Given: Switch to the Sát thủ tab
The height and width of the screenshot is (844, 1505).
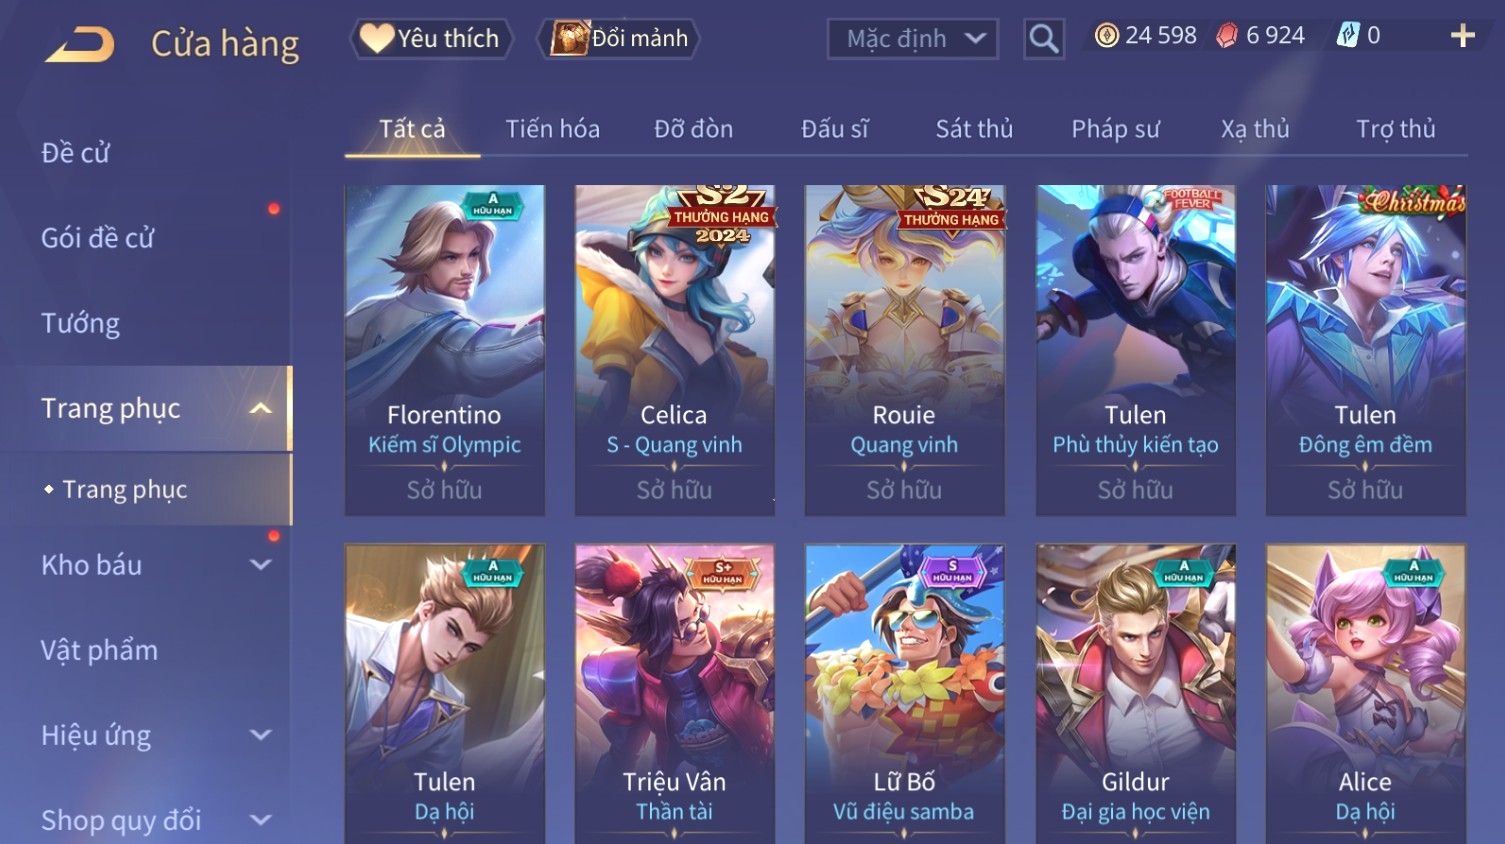Looking at the screenshot, I should pyautogui.click(x=974, y=129).
